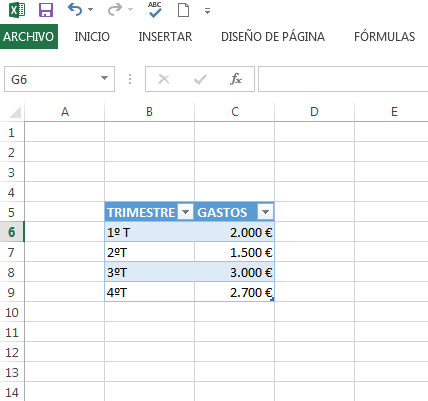
Task: Click the Excel application icon
Action: 17,10
